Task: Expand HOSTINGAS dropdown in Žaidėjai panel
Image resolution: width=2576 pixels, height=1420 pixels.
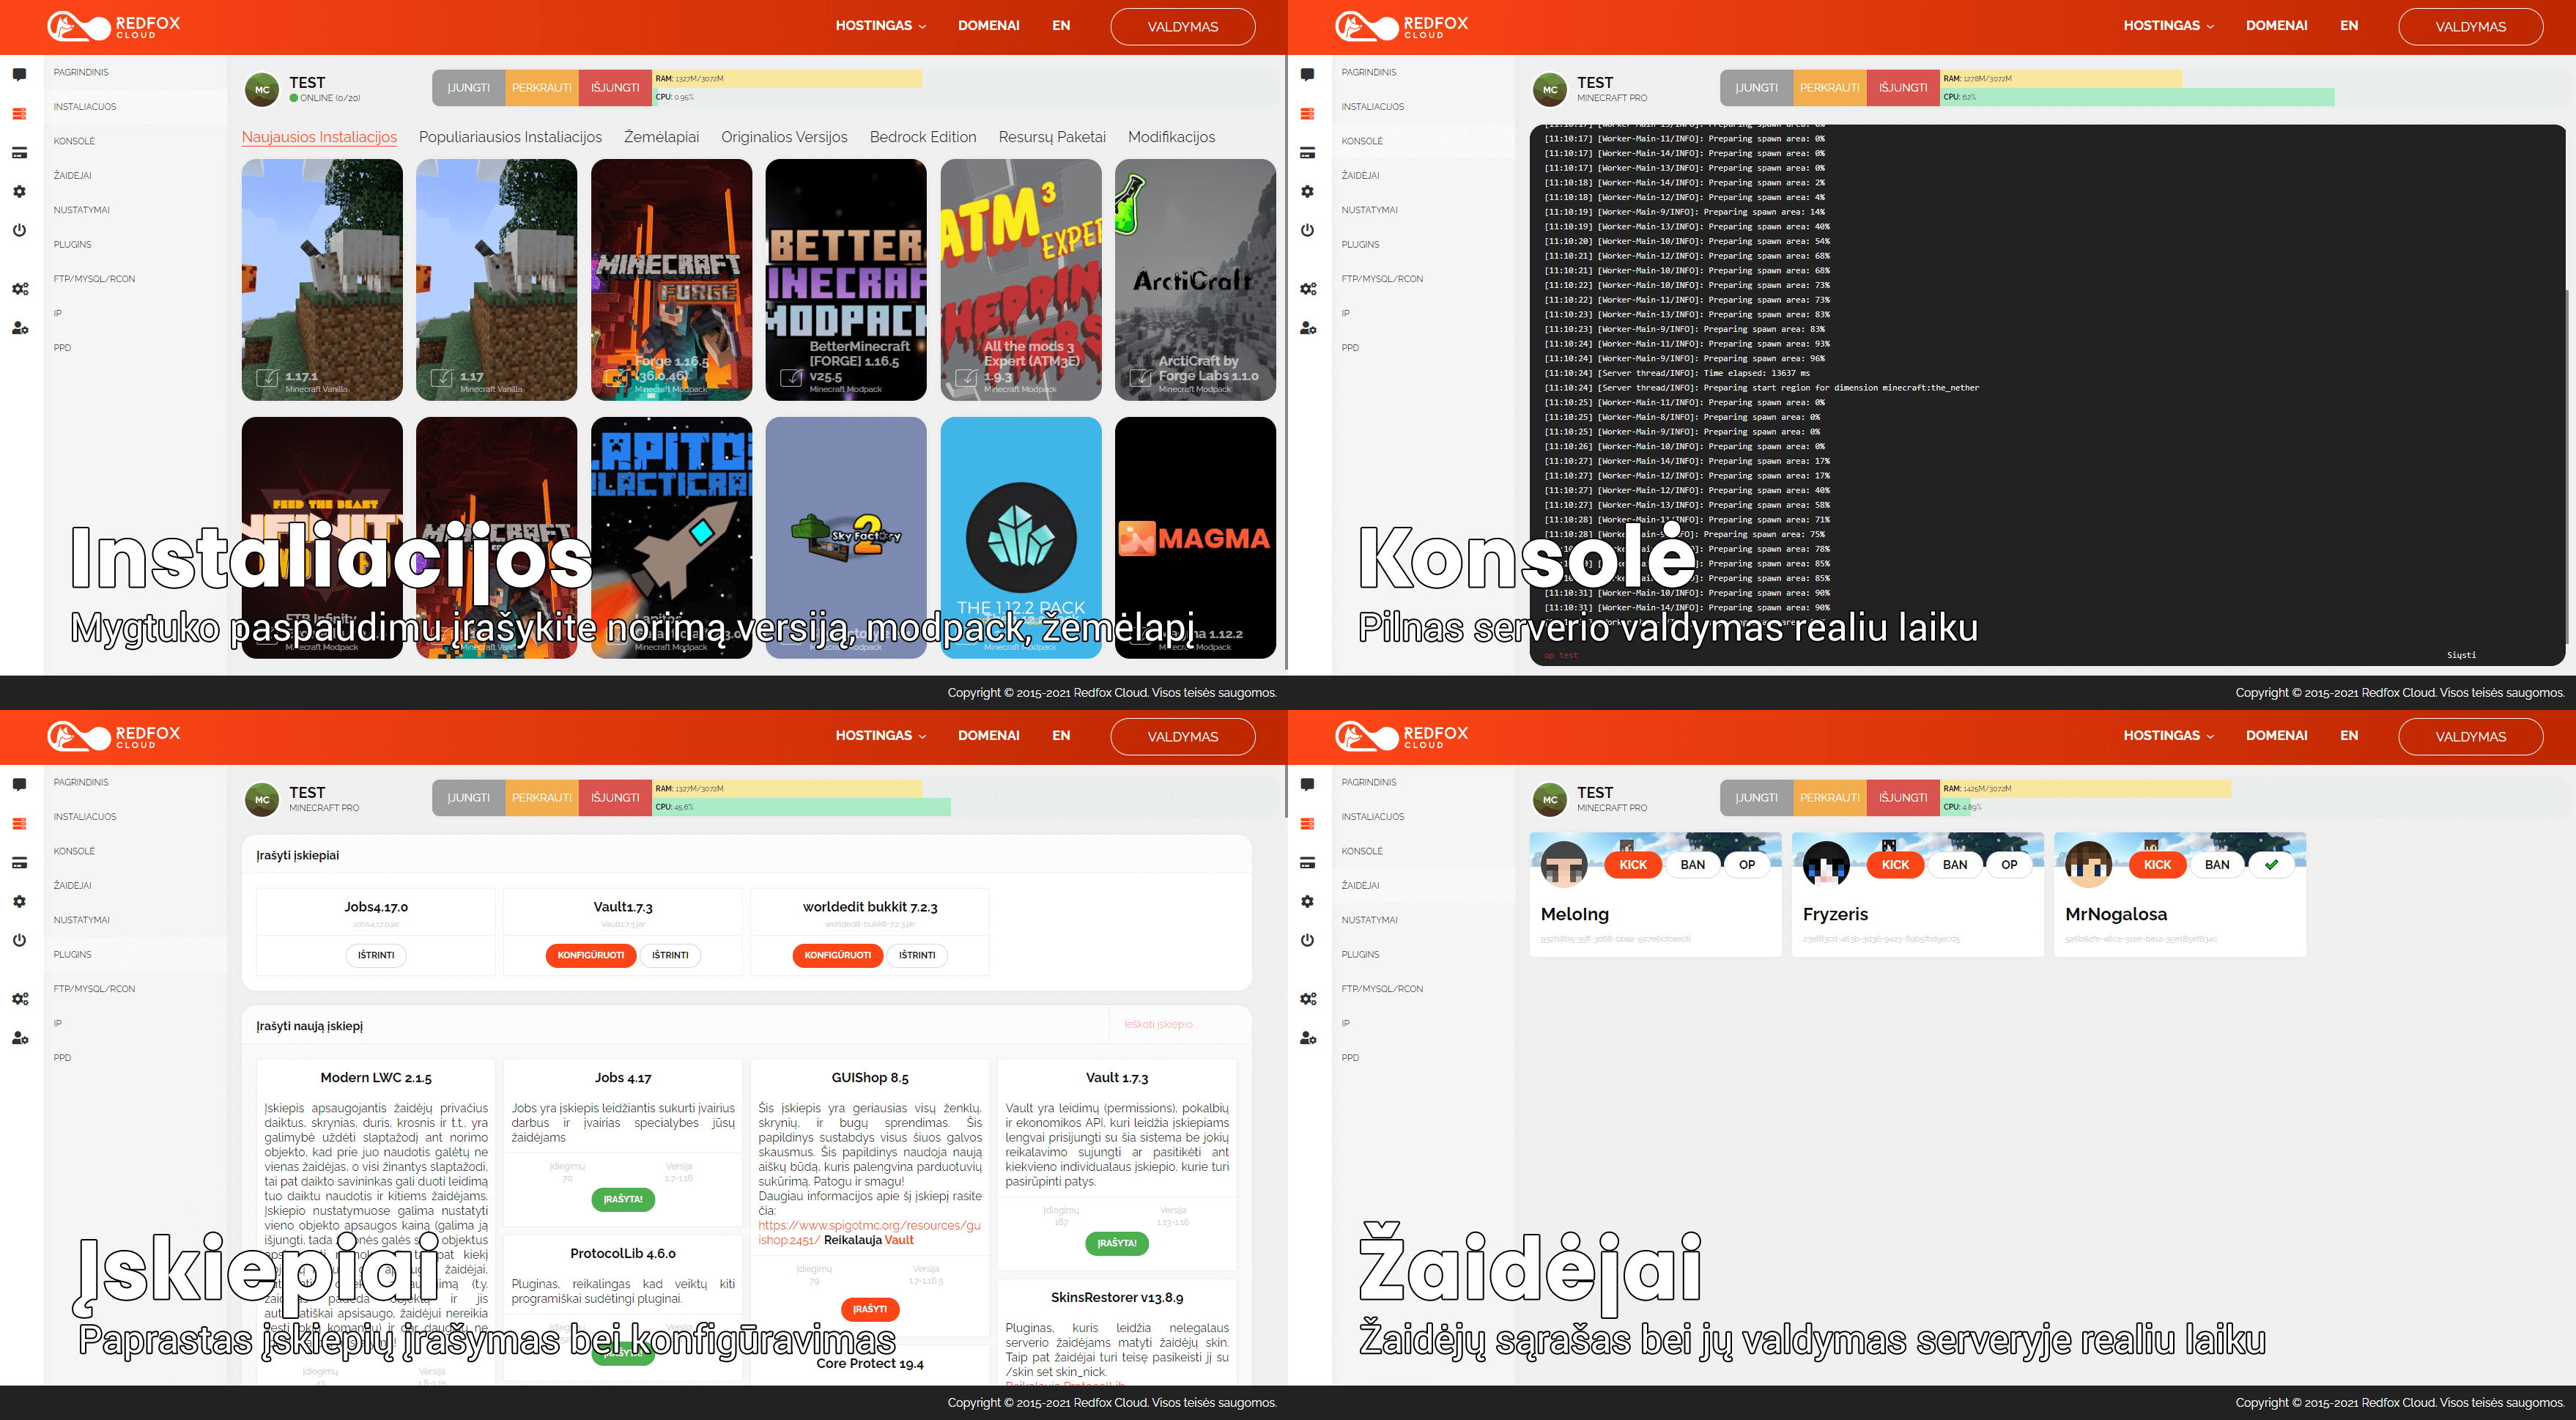Action: [2169, 736]
